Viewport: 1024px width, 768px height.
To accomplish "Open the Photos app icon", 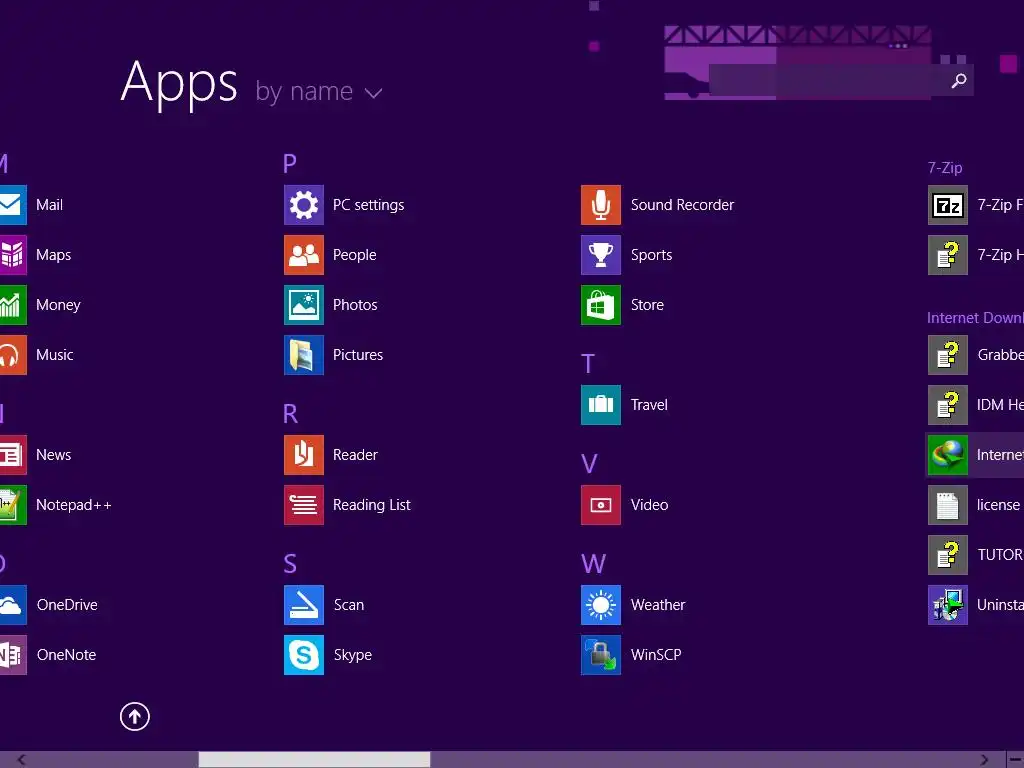I will [x=304, y=305].
